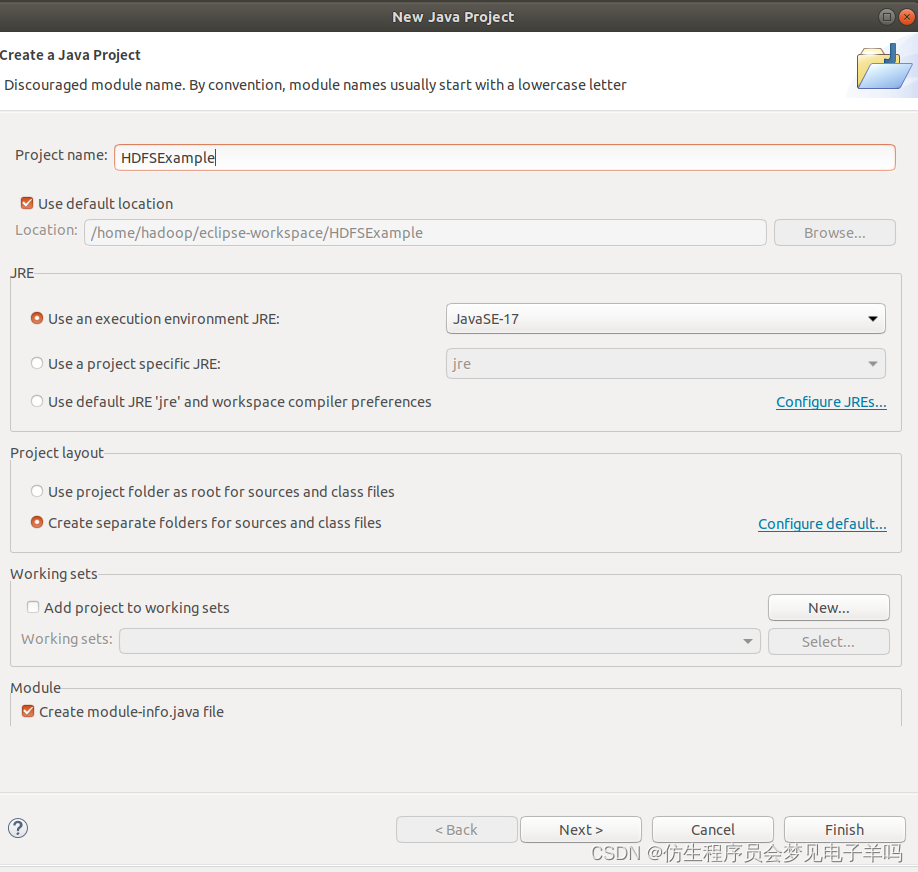Viewport: 918px width, 872px height.
Task: Open Configure JREs... link
Action: click(831, 402)
